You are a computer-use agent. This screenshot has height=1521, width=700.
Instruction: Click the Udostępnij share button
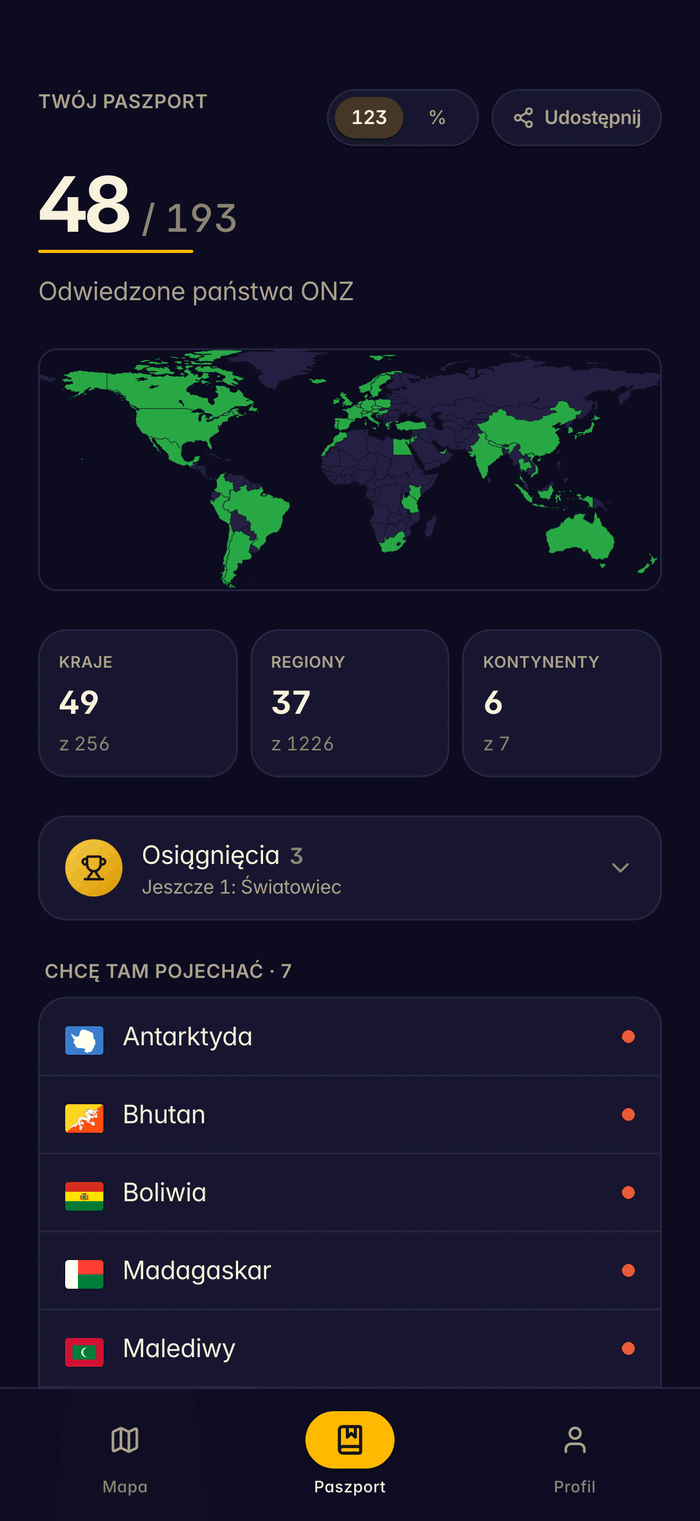tap(576, 118)
